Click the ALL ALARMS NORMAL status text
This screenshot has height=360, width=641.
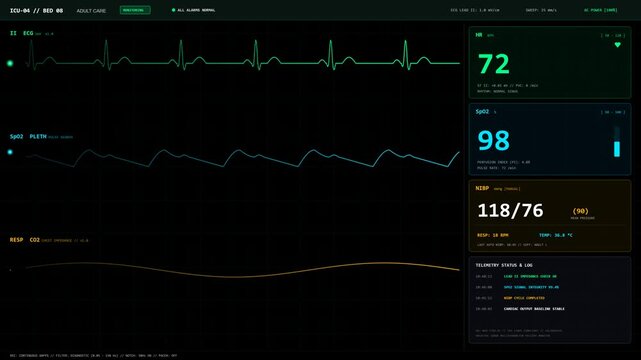[x=196, y=10]
